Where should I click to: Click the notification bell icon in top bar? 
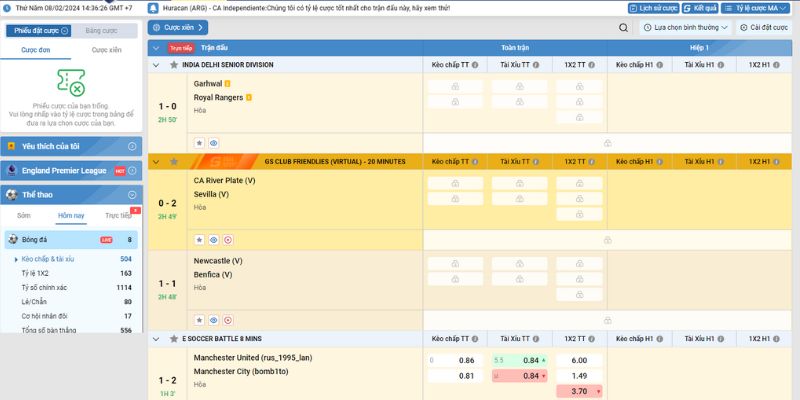click(x=153, y=7)
